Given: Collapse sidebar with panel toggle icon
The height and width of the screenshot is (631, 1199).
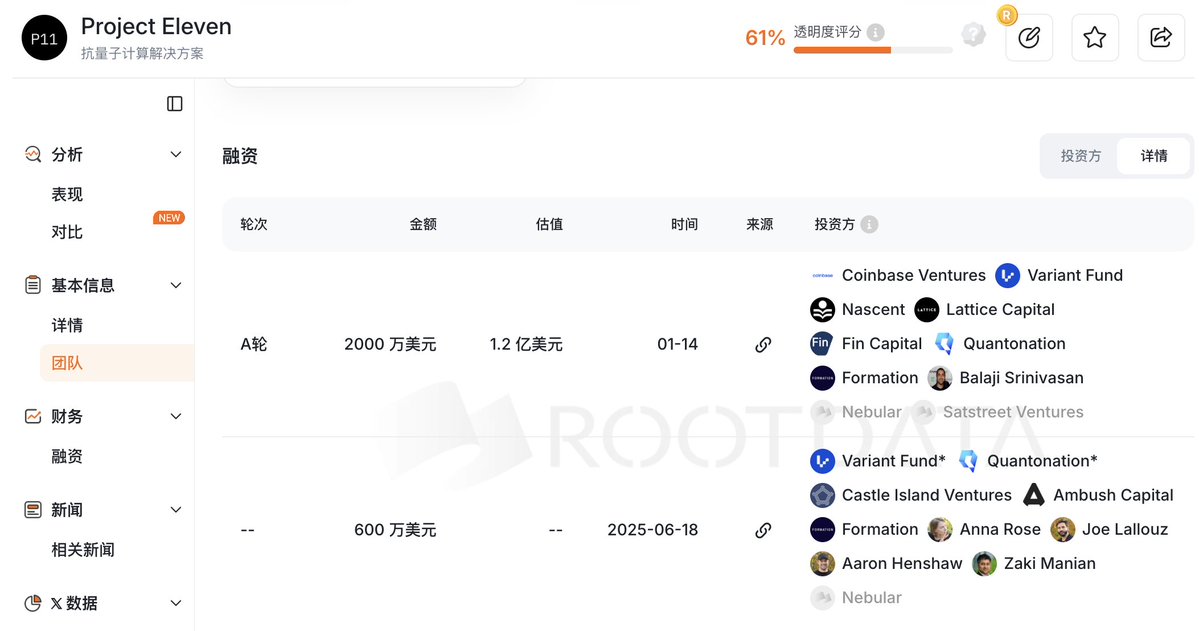Looking at the screenshot, I should tap(174, 103).
